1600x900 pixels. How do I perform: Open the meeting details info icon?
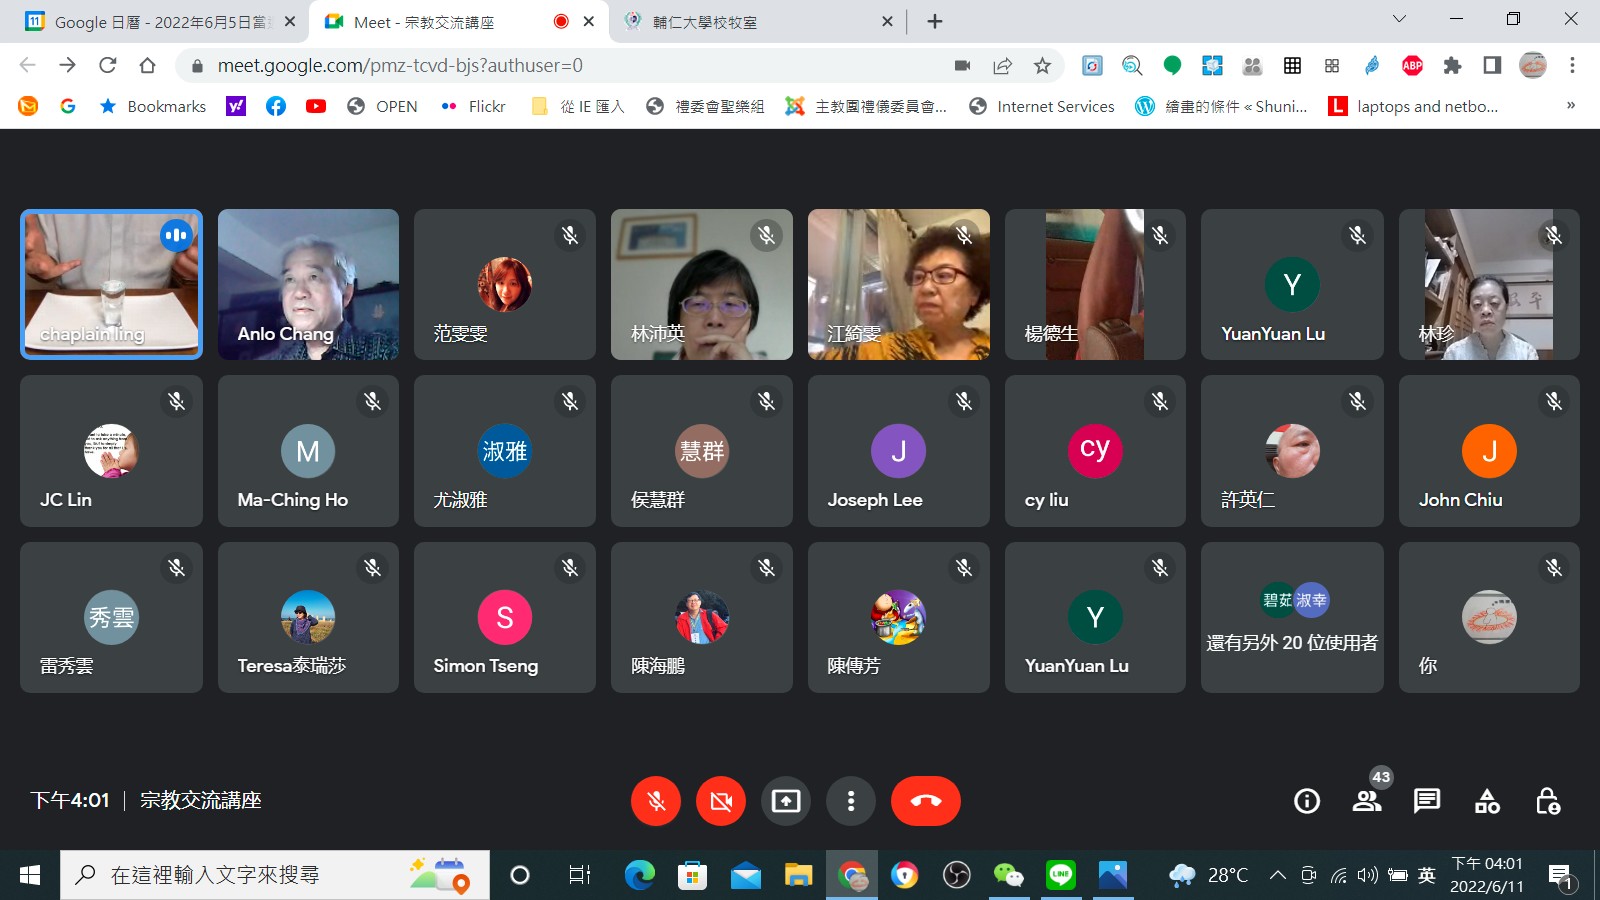coord(1307,801)
